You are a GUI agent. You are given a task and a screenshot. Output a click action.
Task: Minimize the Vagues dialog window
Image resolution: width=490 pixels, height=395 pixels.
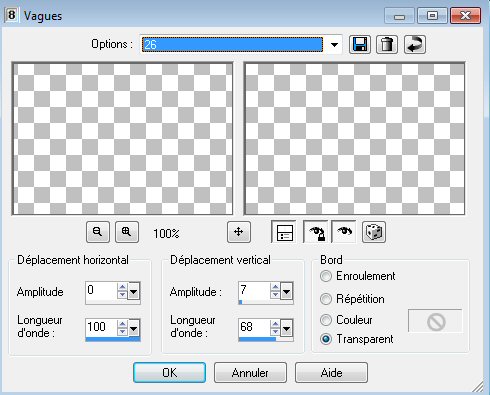[399, 16]
